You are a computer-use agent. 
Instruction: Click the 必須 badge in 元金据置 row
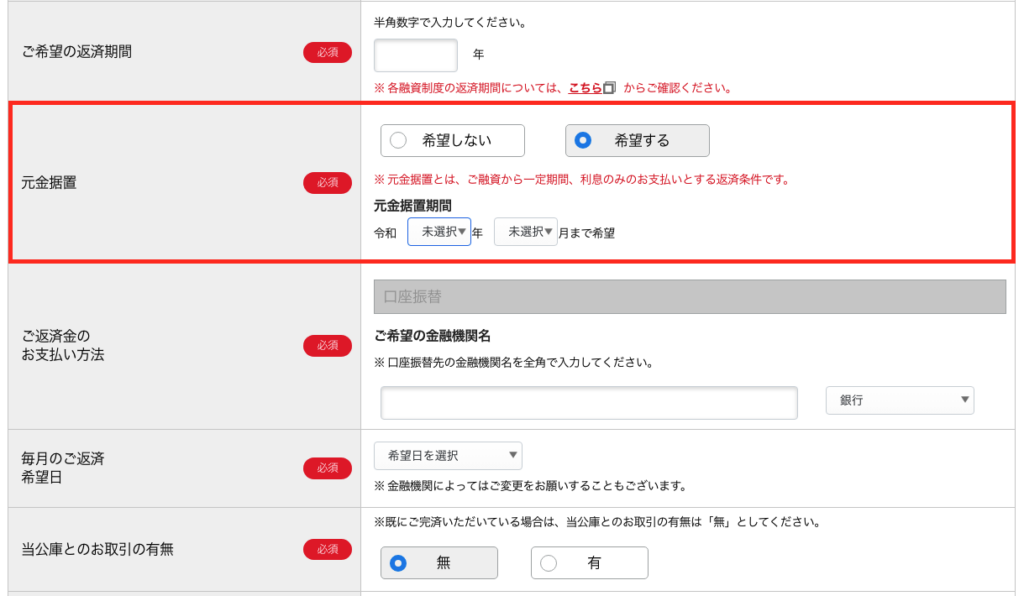[x=327, y=183]
